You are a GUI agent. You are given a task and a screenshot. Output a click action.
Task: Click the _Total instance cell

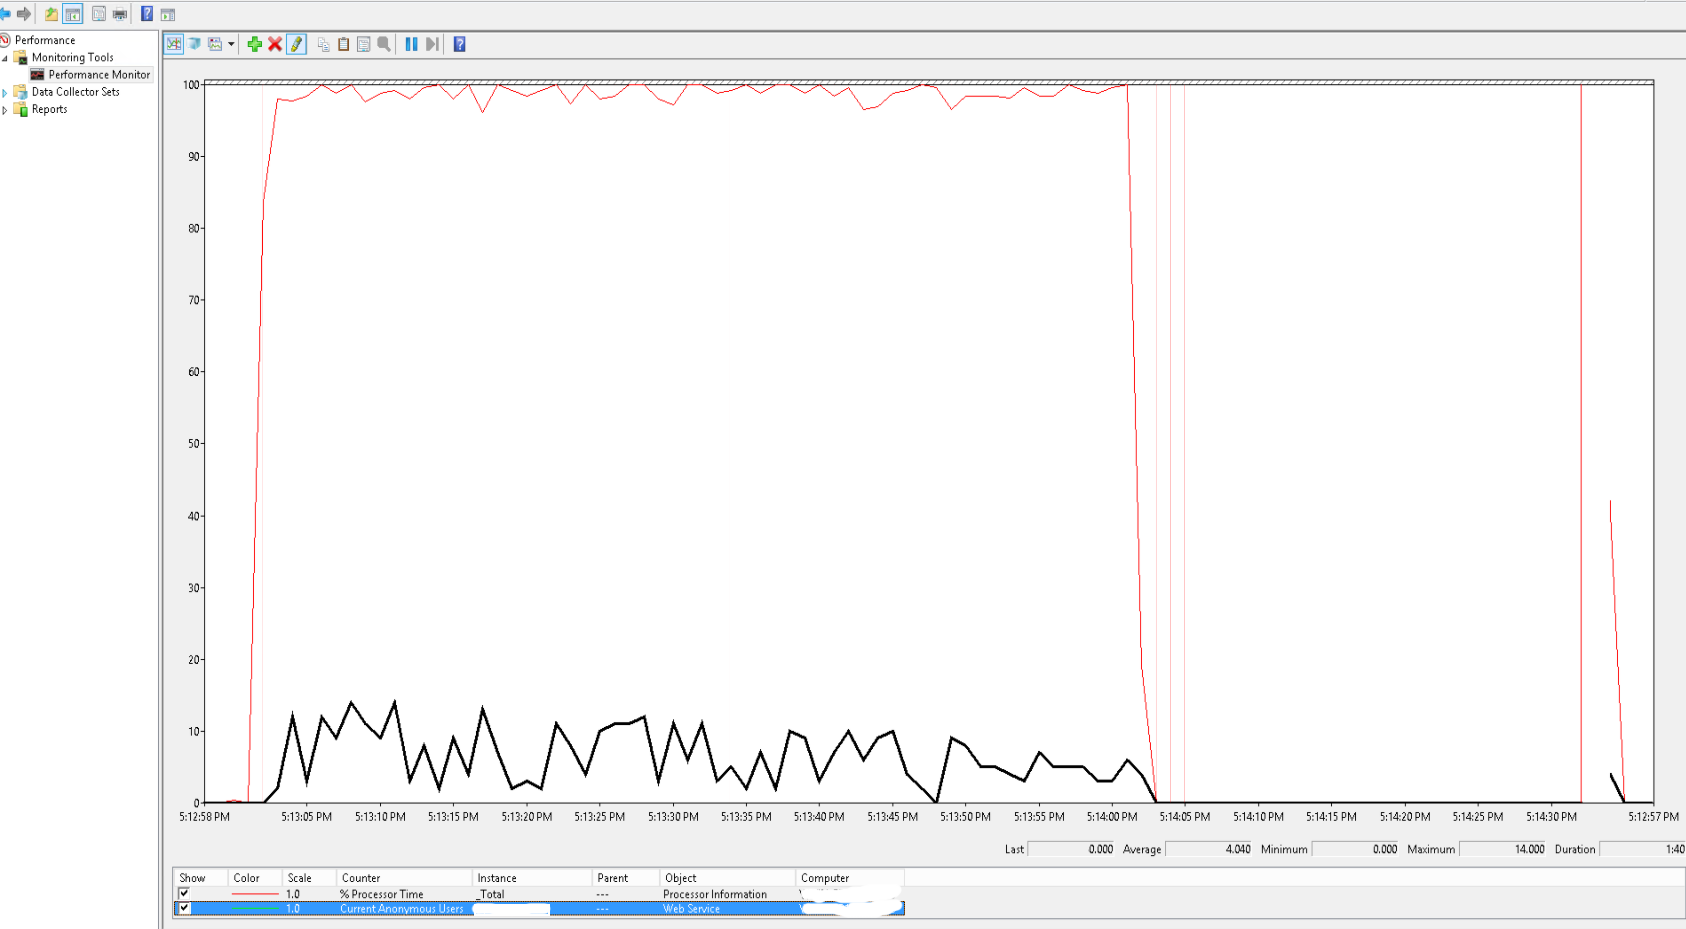pos(491,894)
